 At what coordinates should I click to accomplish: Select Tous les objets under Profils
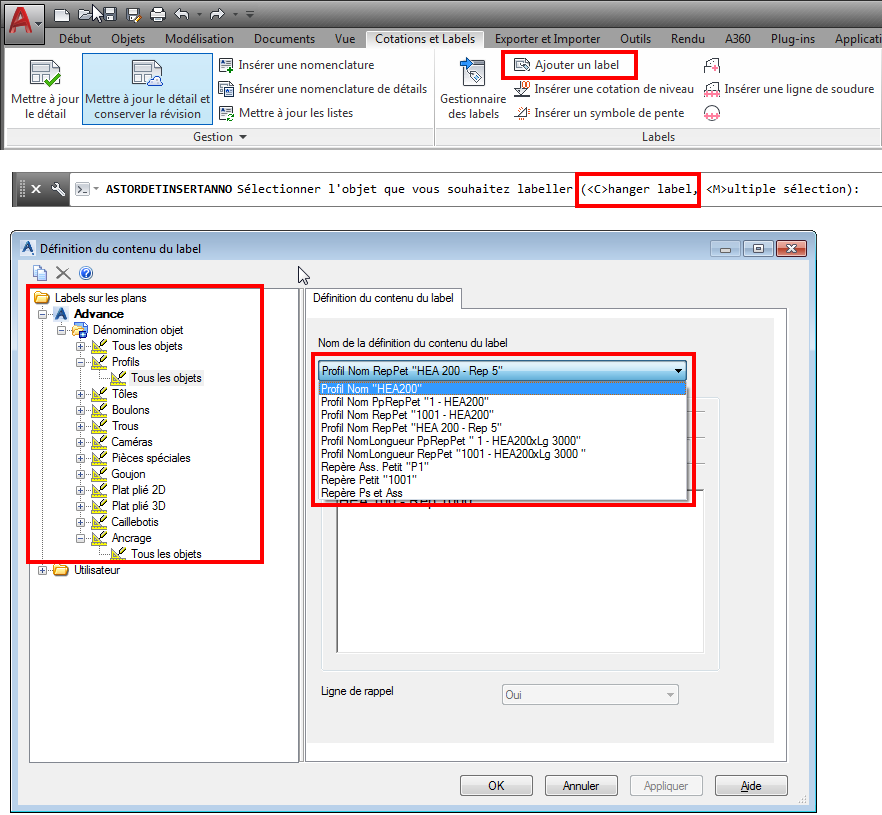(x=166, y=378)
